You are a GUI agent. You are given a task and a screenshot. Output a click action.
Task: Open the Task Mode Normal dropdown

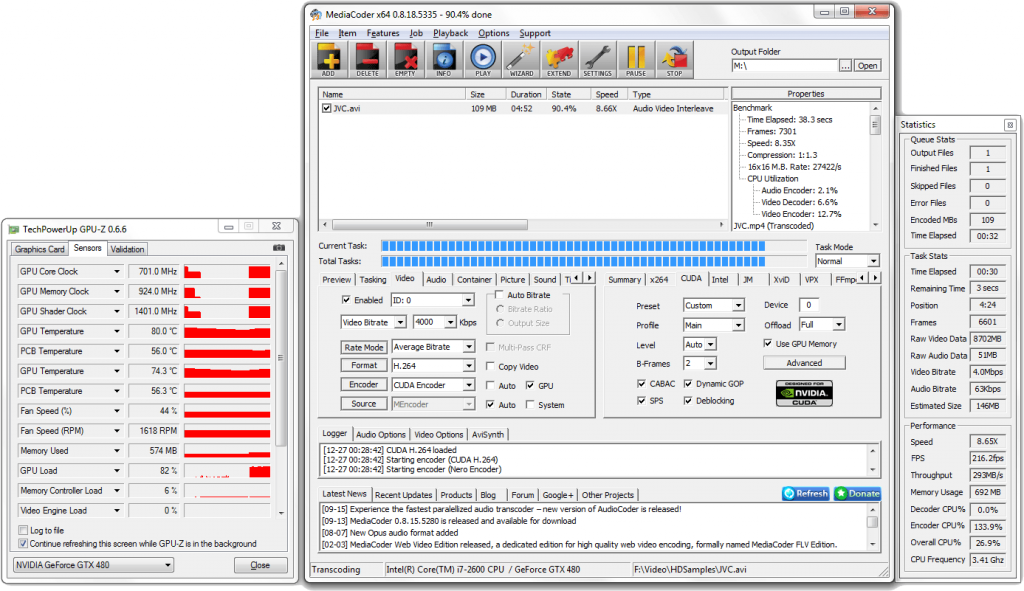(x=847, y=261)
